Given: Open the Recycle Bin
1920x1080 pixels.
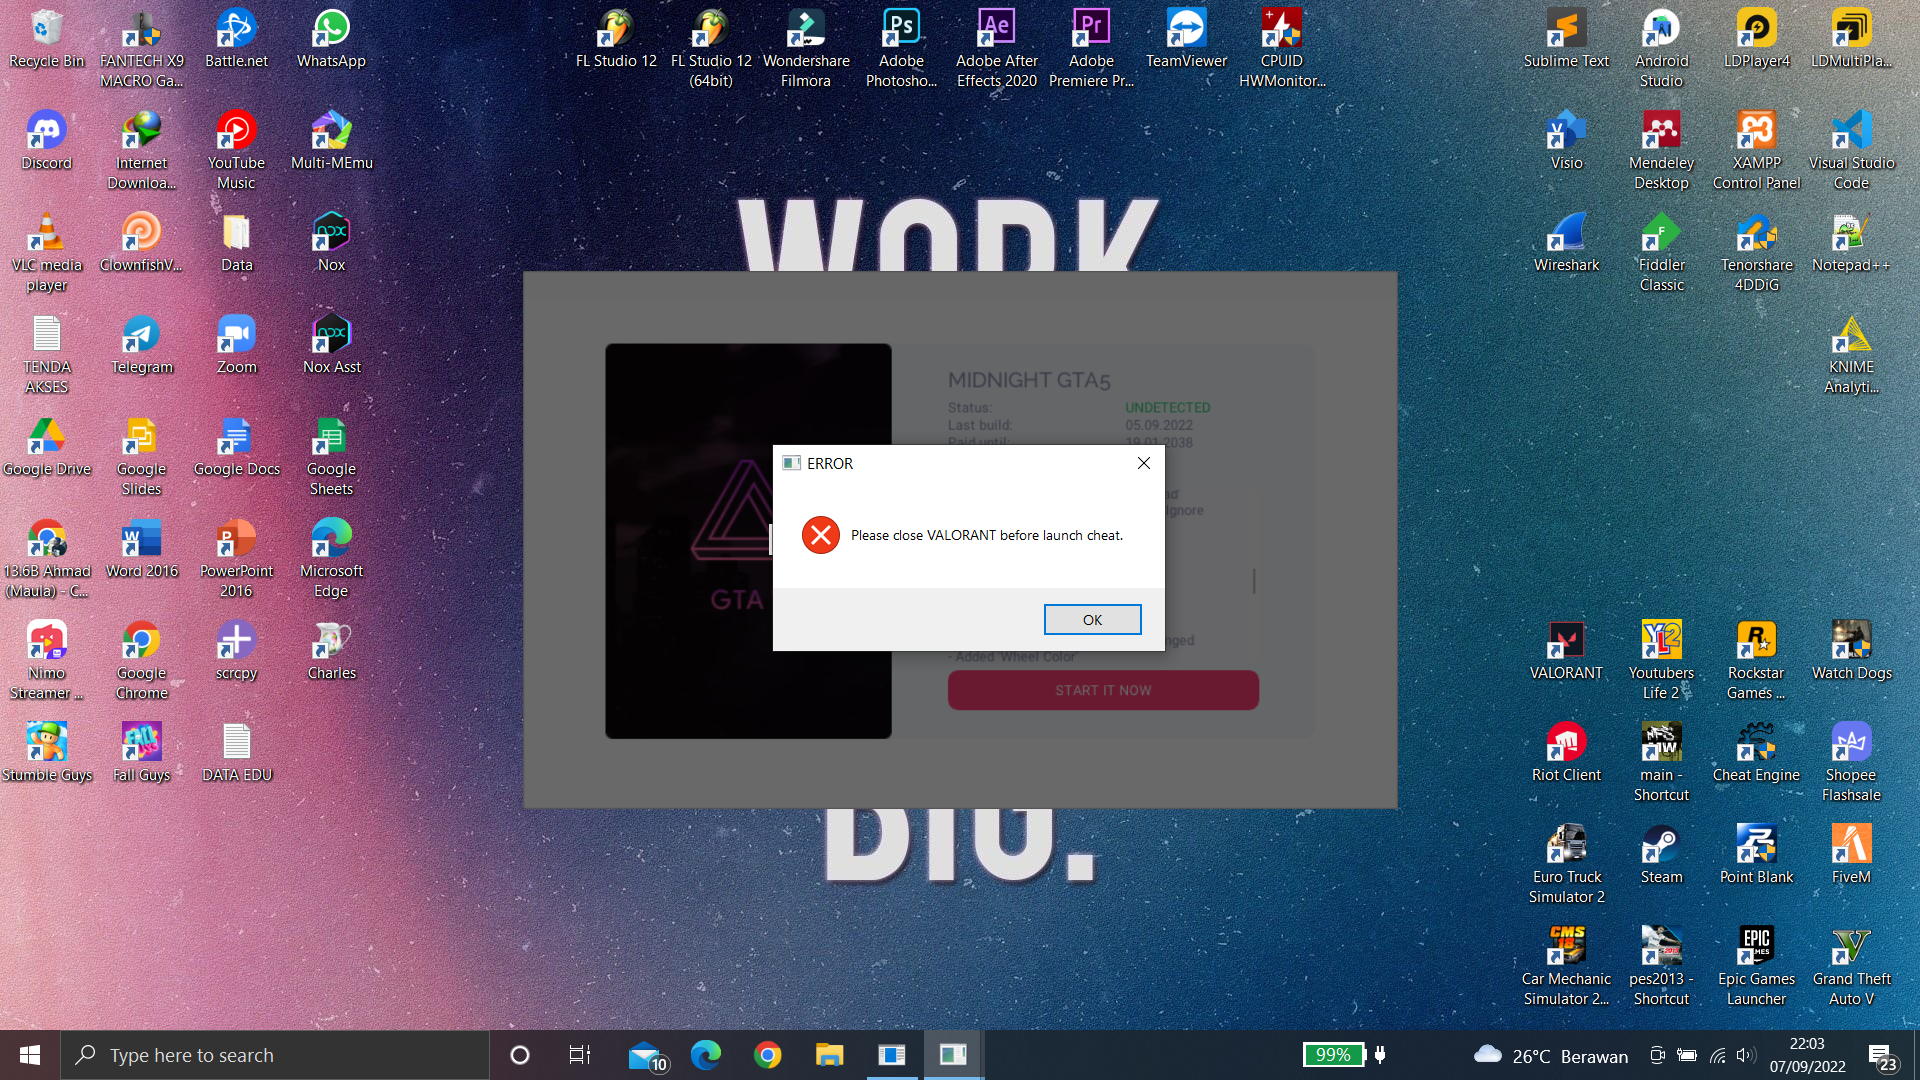Looking at the screenshot, I should coord(46,38).
